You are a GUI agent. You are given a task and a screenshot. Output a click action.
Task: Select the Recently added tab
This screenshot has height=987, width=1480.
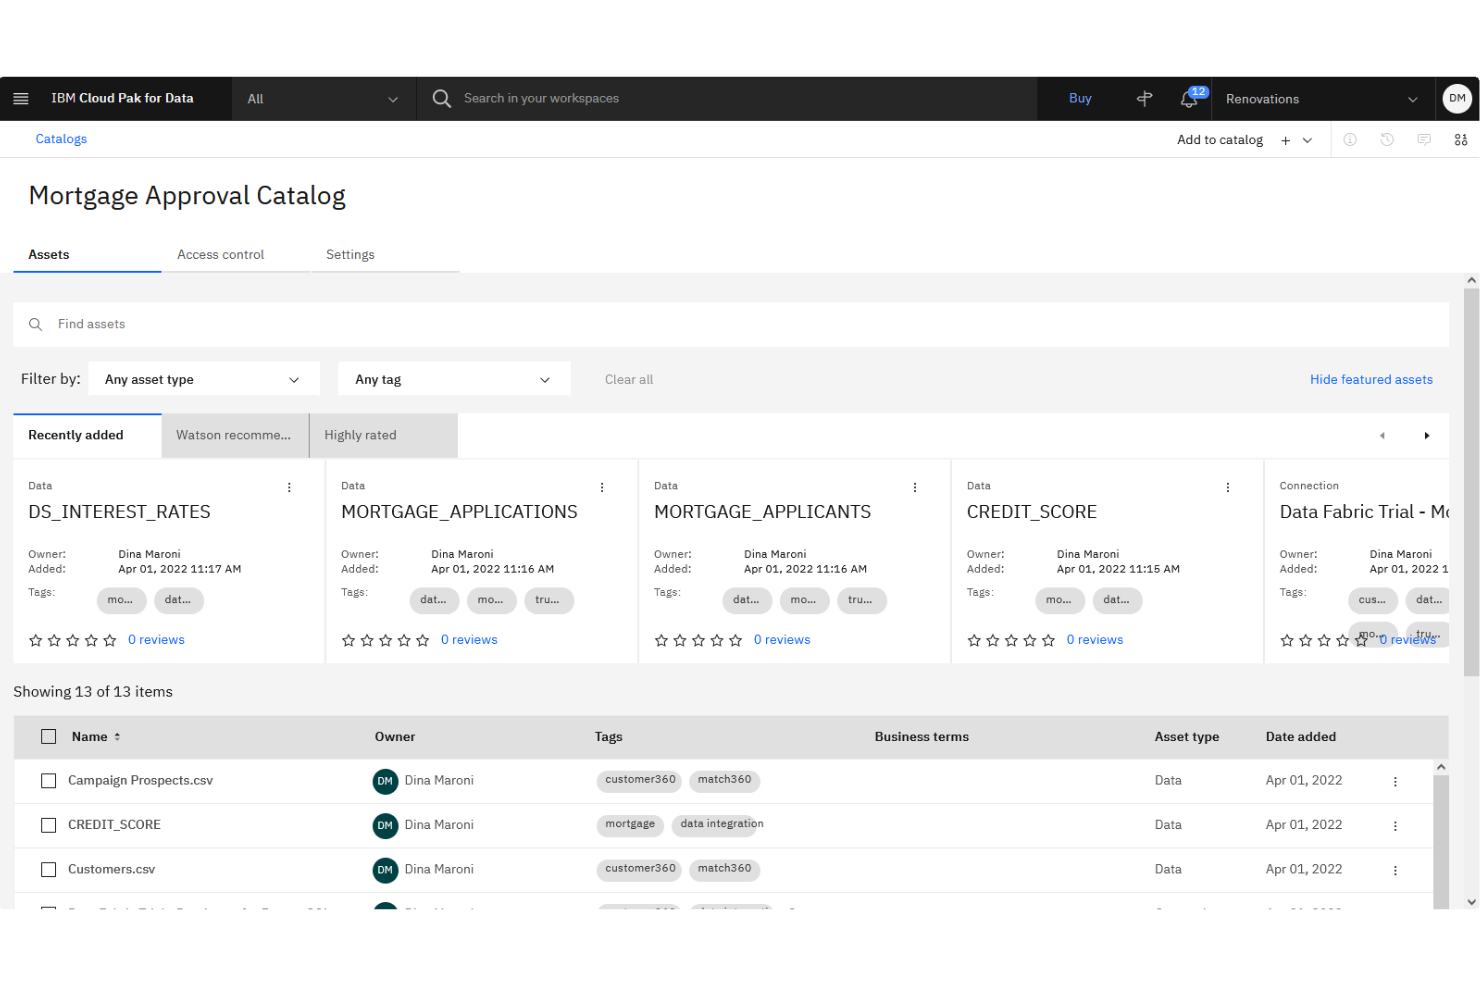[x=87, y=436]
